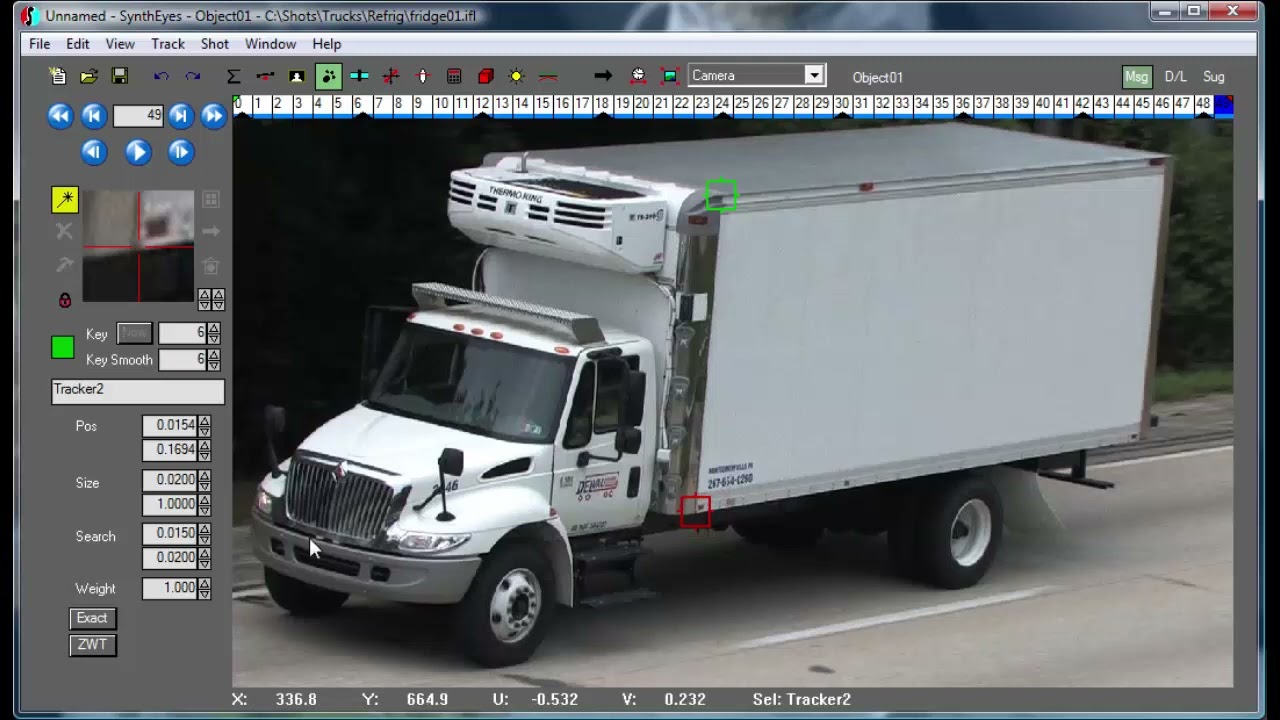1280x720 pixels.
Task: Jump to the next key frame
Action: (180, 115)
